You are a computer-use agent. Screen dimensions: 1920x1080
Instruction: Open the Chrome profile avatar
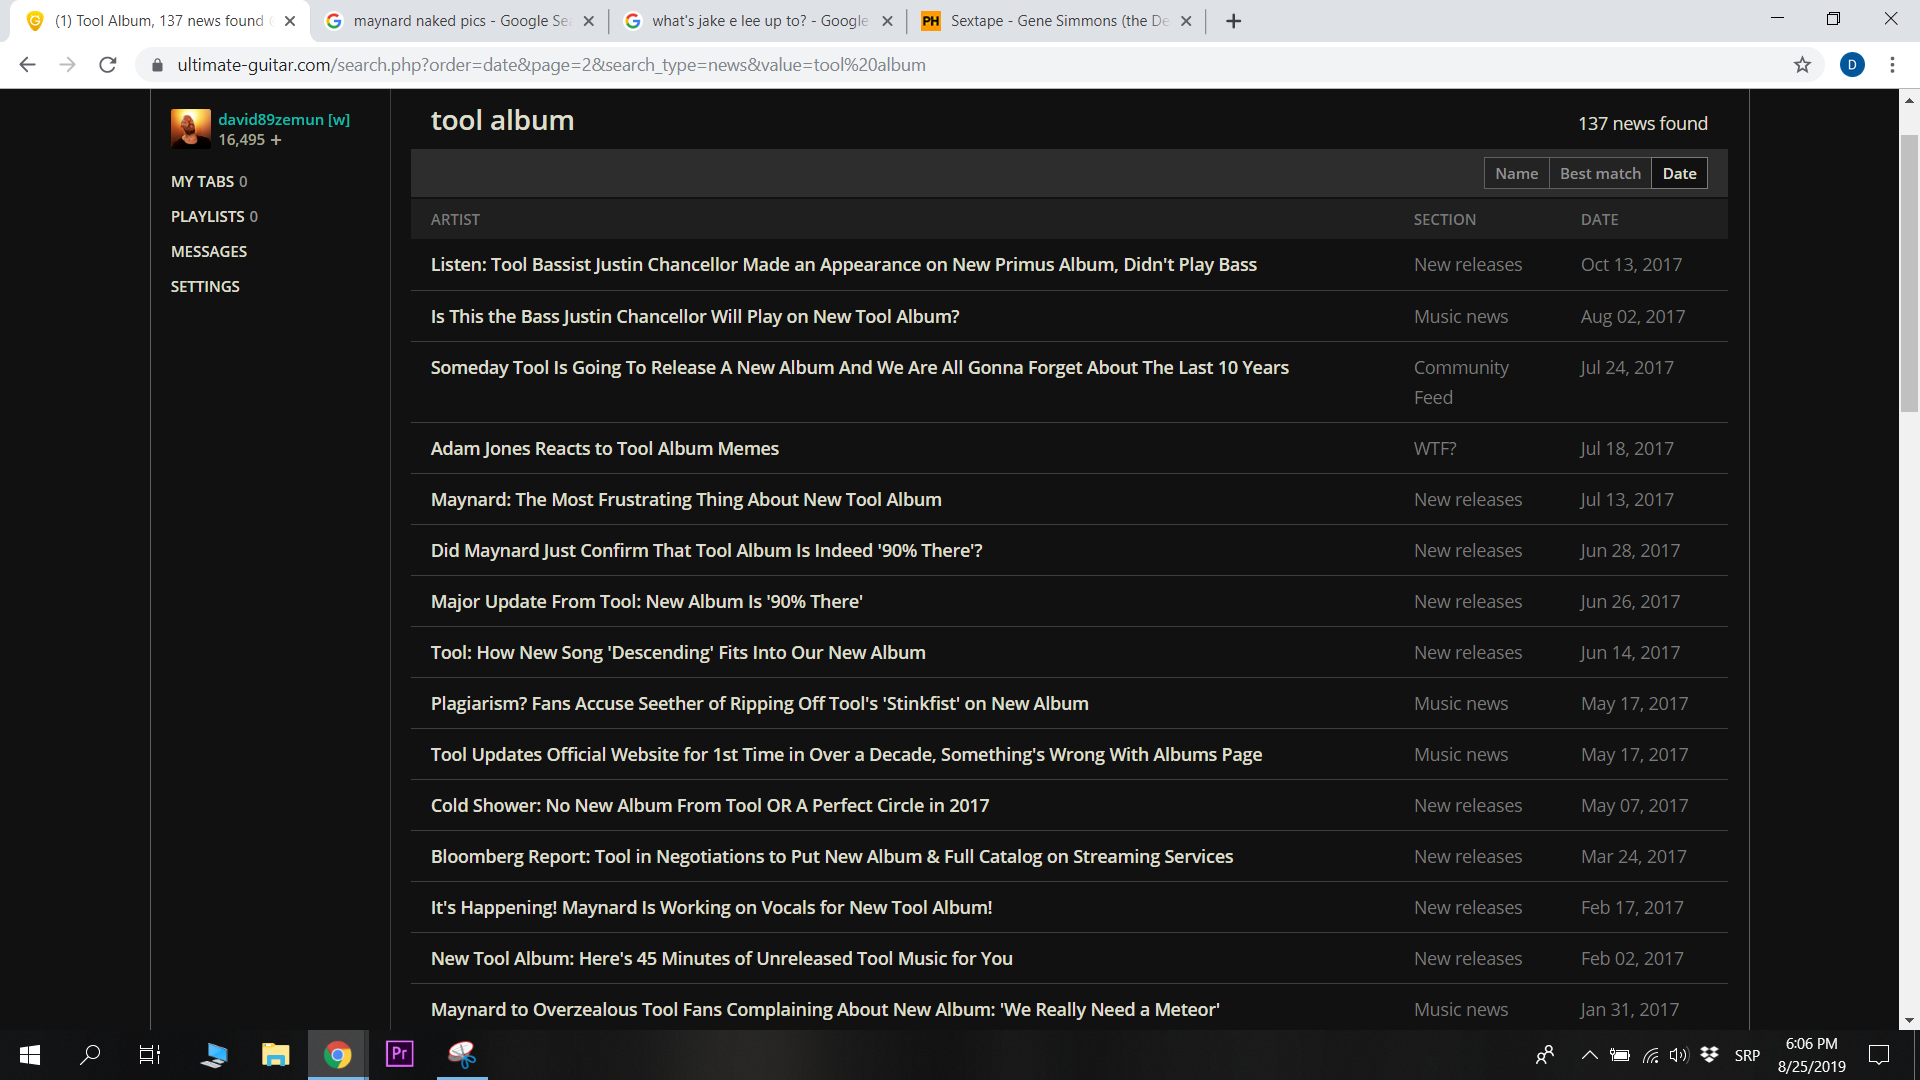tap(1852, 65)
